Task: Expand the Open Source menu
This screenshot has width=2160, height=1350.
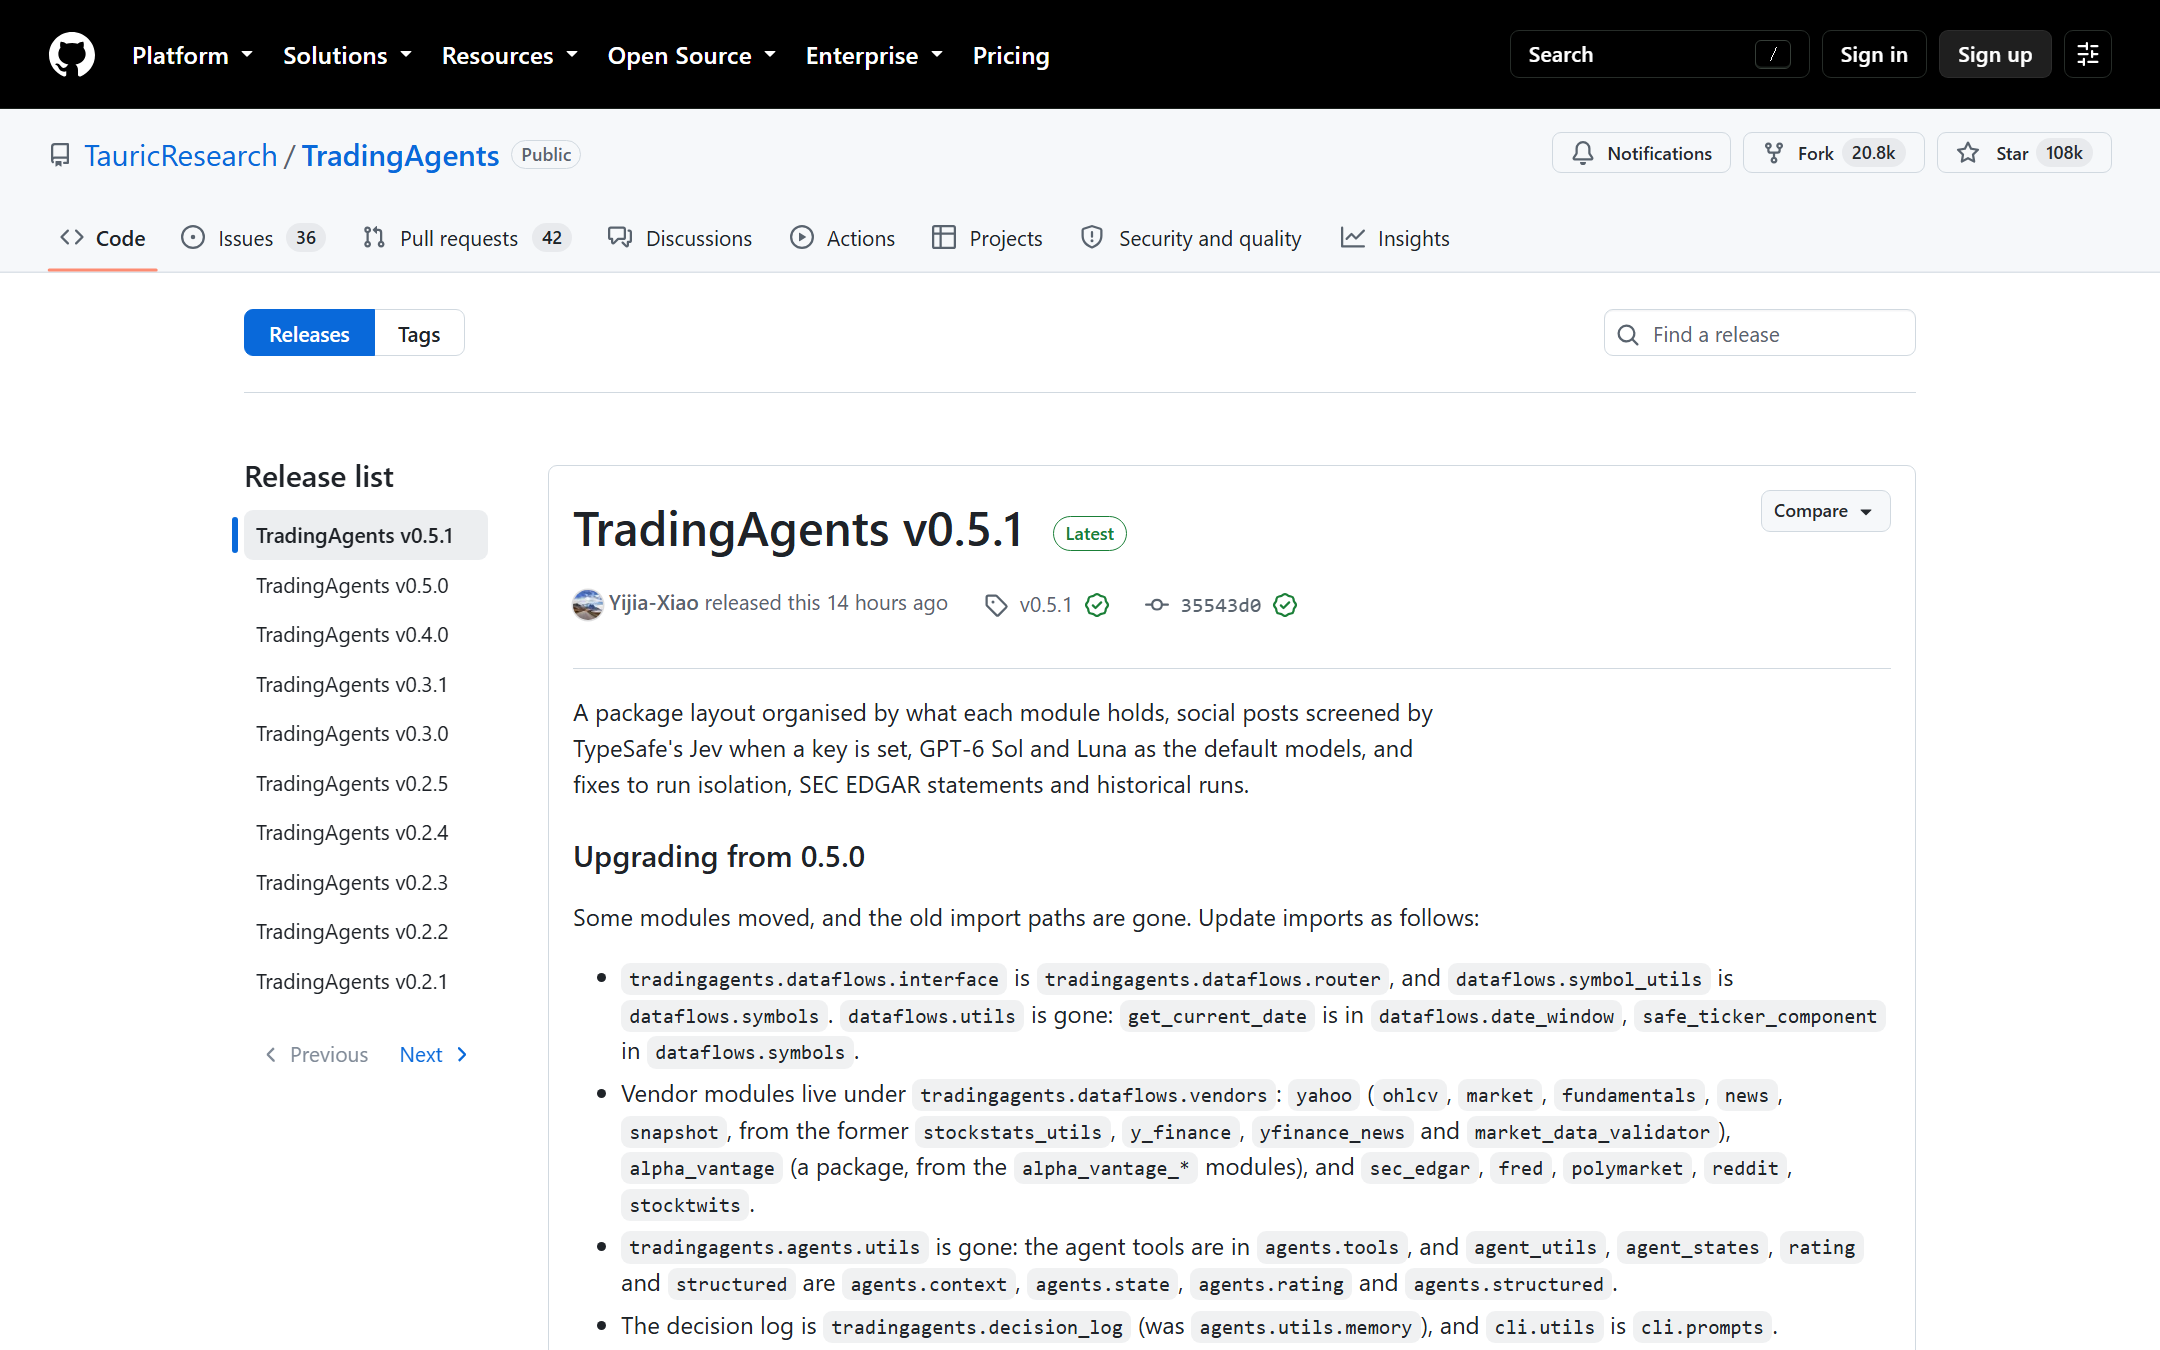Action: click(x=692, y=55)
